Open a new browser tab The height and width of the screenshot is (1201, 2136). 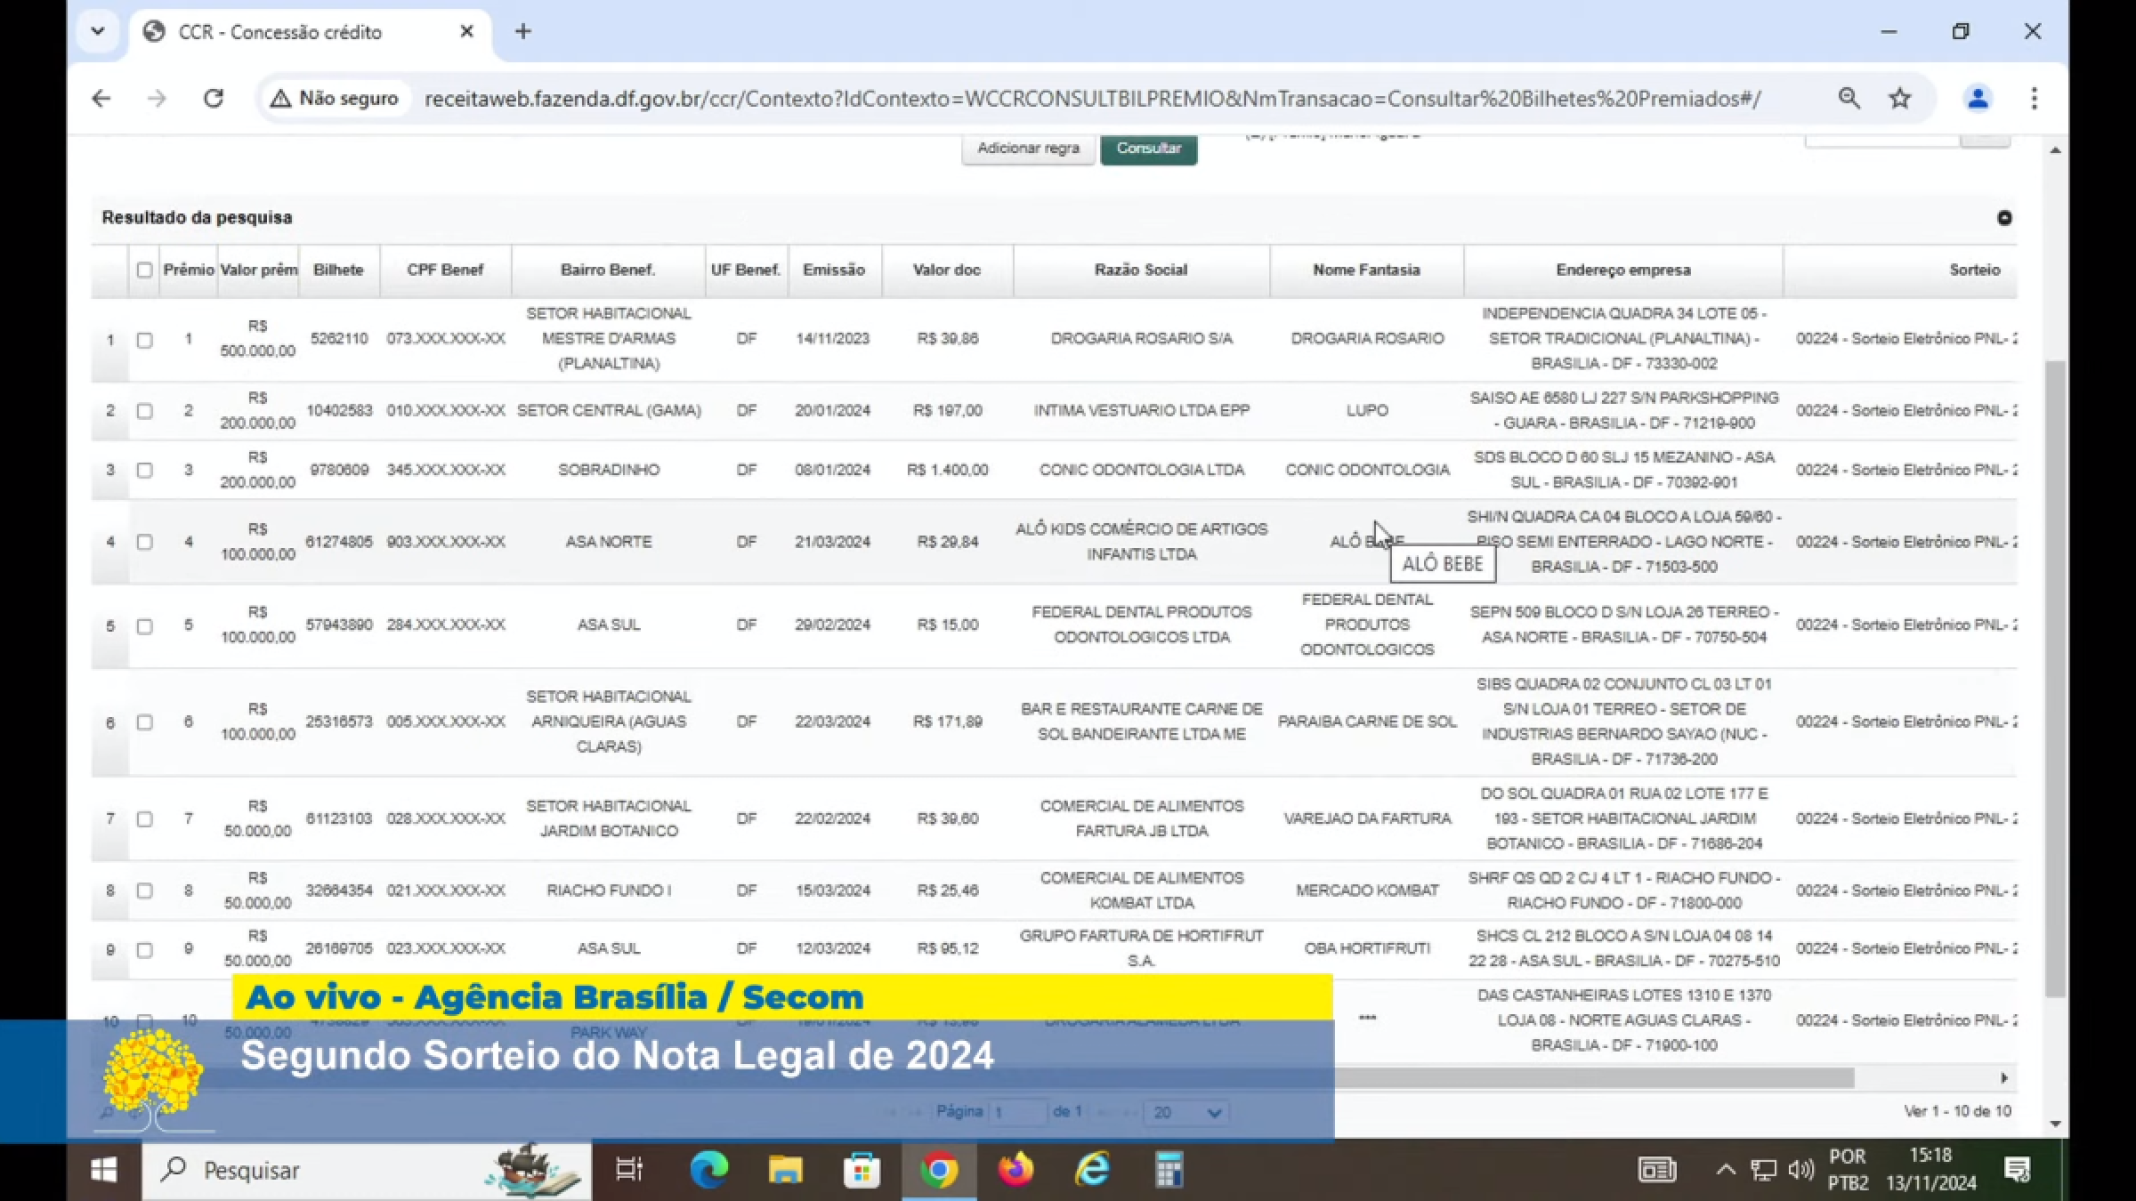coord(523,31)
